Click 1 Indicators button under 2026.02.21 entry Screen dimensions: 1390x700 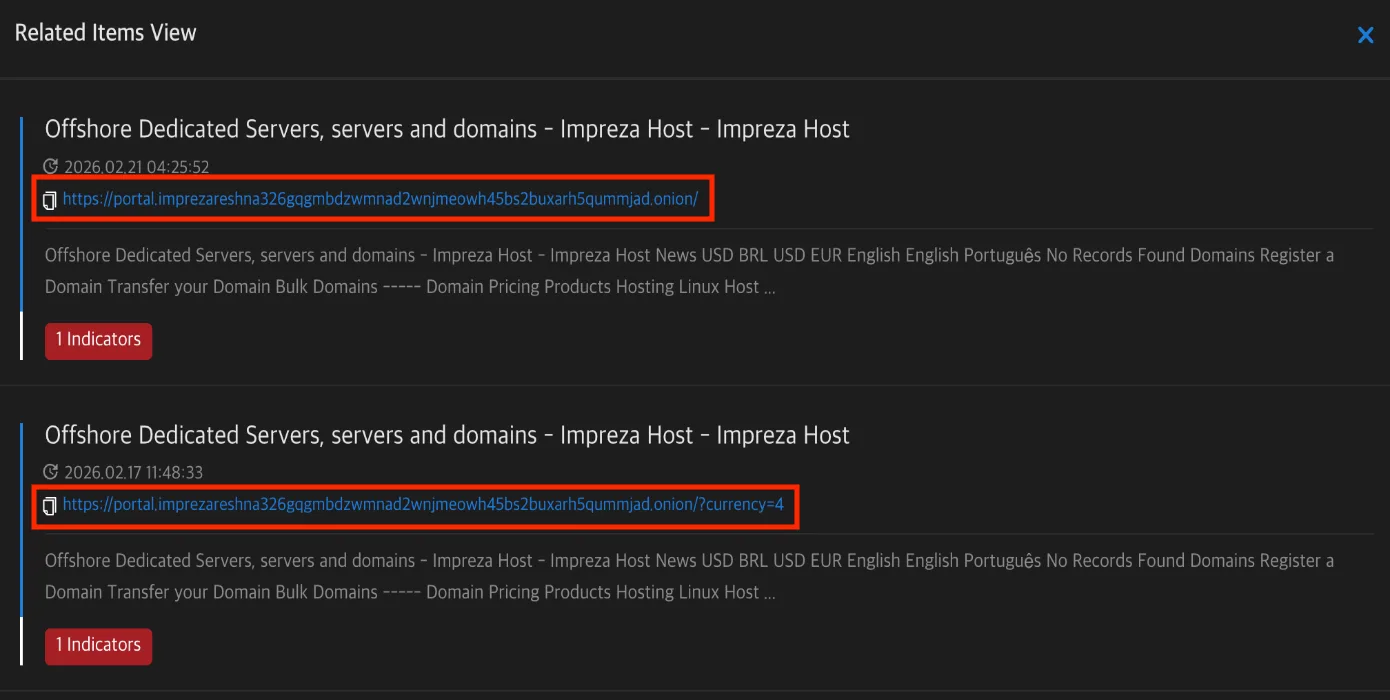tap(98, 340)
